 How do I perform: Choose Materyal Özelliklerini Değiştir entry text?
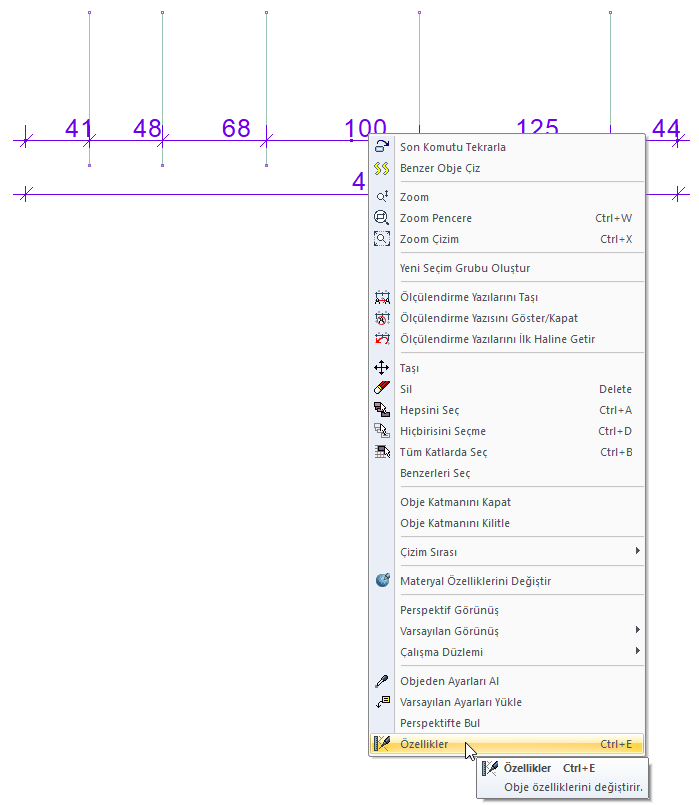coord(475,581)
